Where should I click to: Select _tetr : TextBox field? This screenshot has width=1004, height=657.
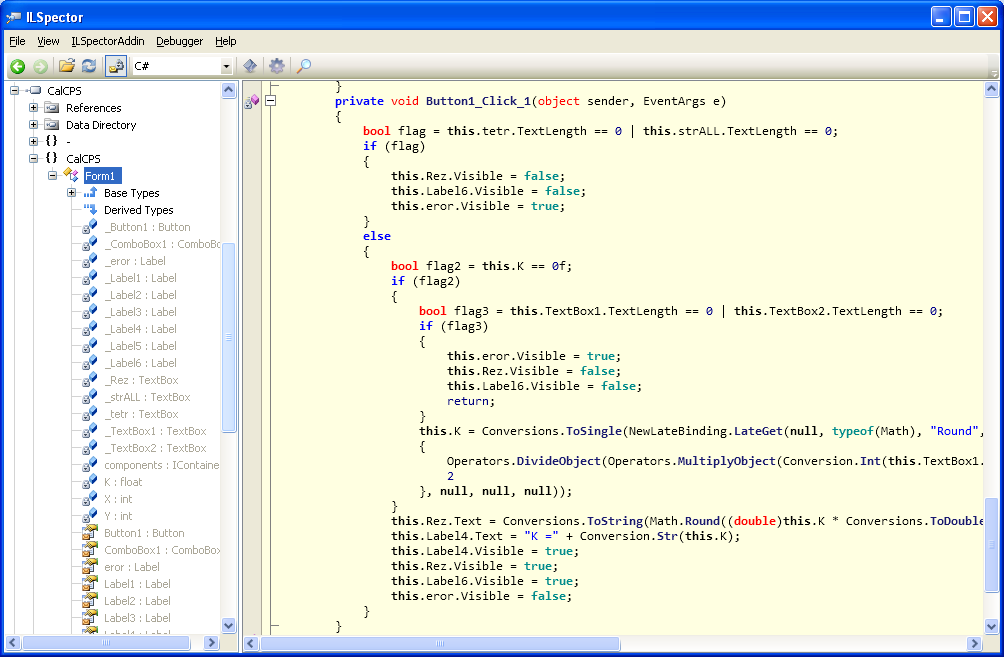click(x=142, y=414)
